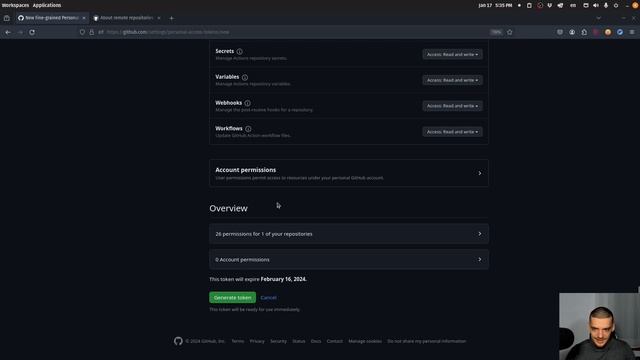The image size is (640, 360).
Task: Click the Generate token button
Action: pos(233,298)
